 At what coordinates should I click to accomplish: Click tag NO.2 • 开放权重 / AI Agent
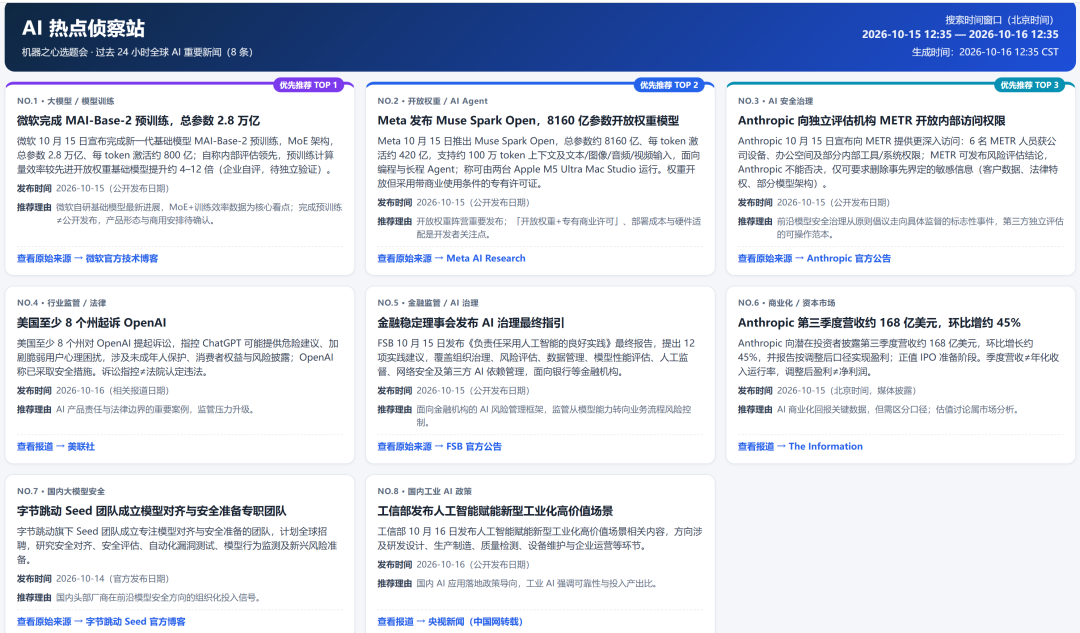point(433,101)
